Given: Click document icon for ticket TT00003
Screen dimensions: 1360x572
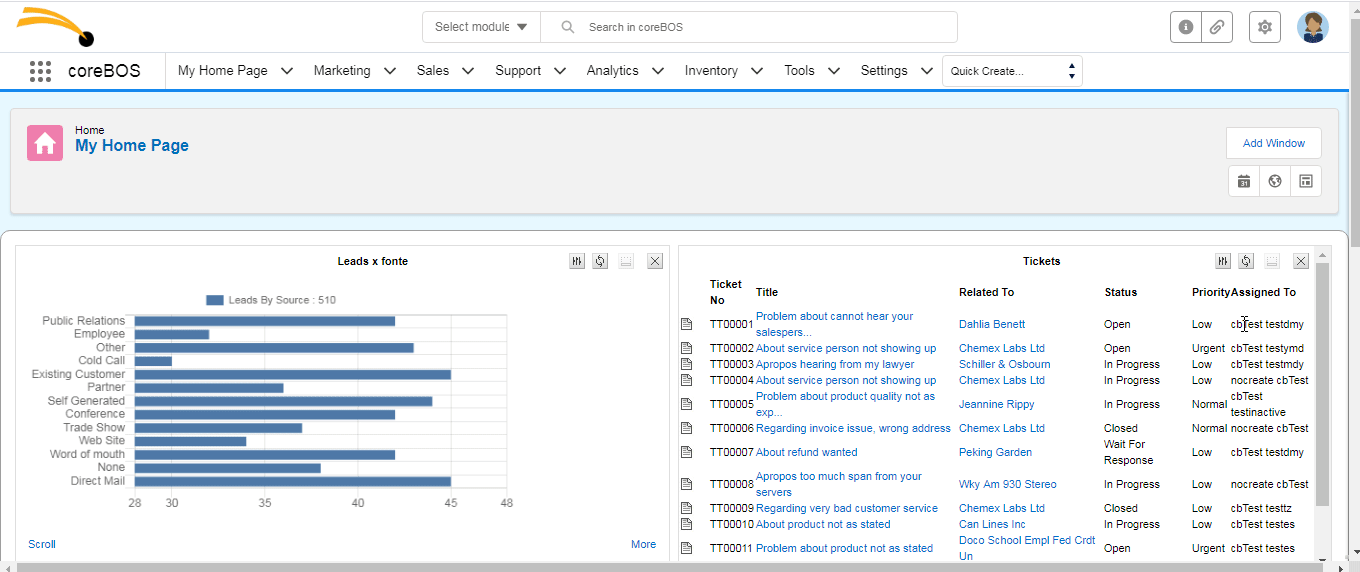Looking at the screenshot, I should (686, 364).
